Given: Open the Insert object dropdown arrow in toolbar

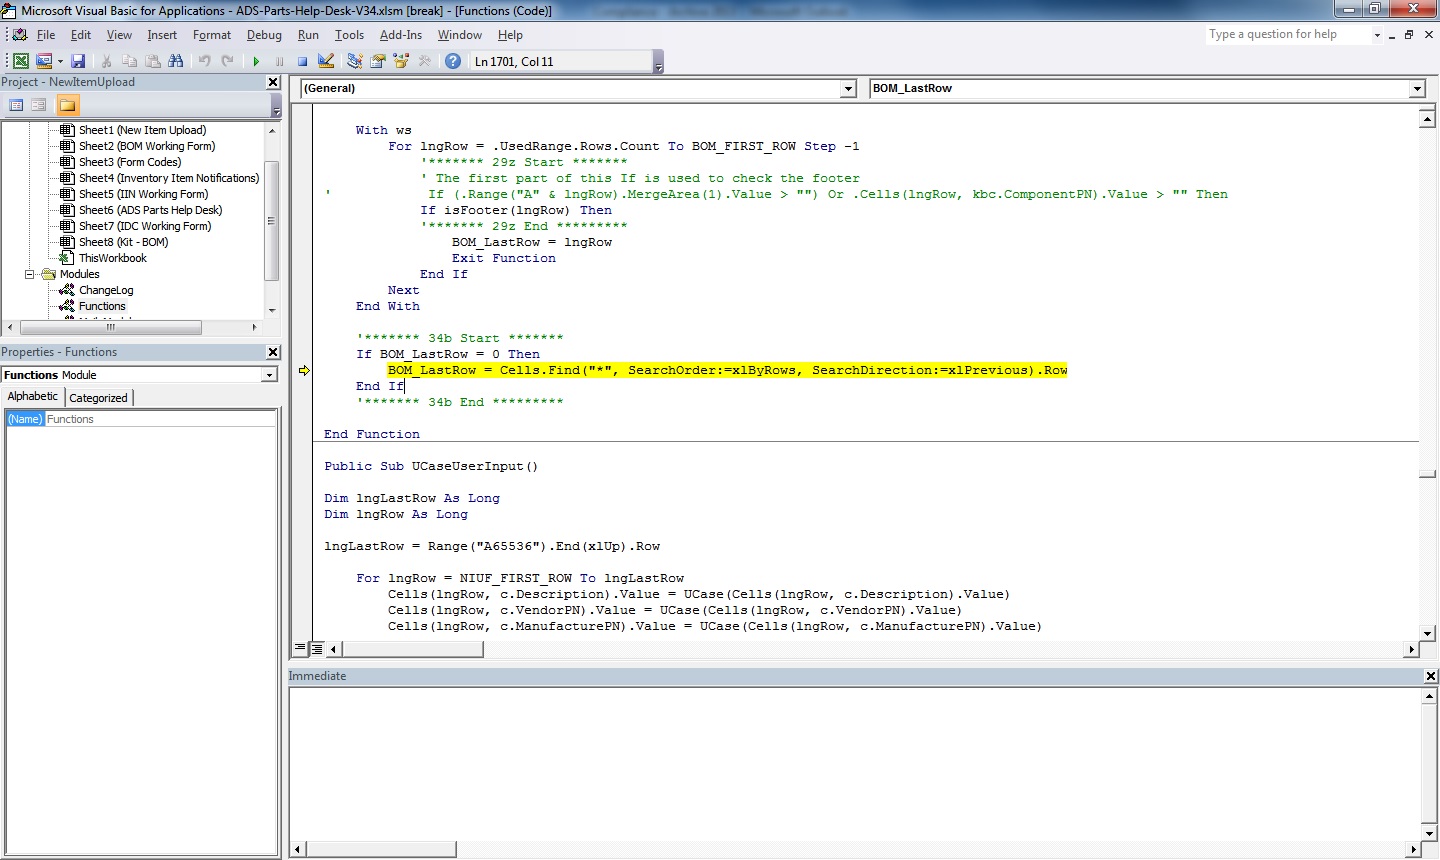Looking at the screenshot, I should tap(60, 61).
